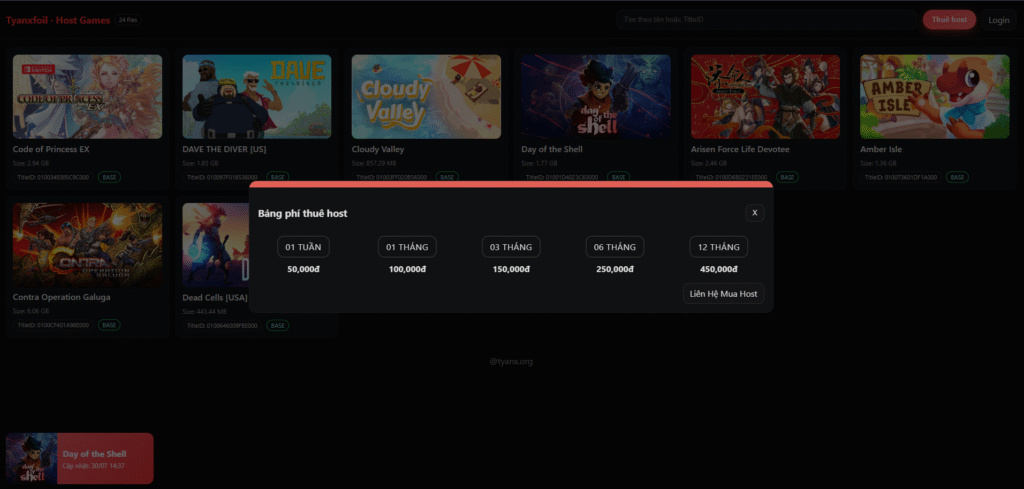Click the Tyanxfoil - Host Games title
This screenshot has width=1024, height=489.
58,20
